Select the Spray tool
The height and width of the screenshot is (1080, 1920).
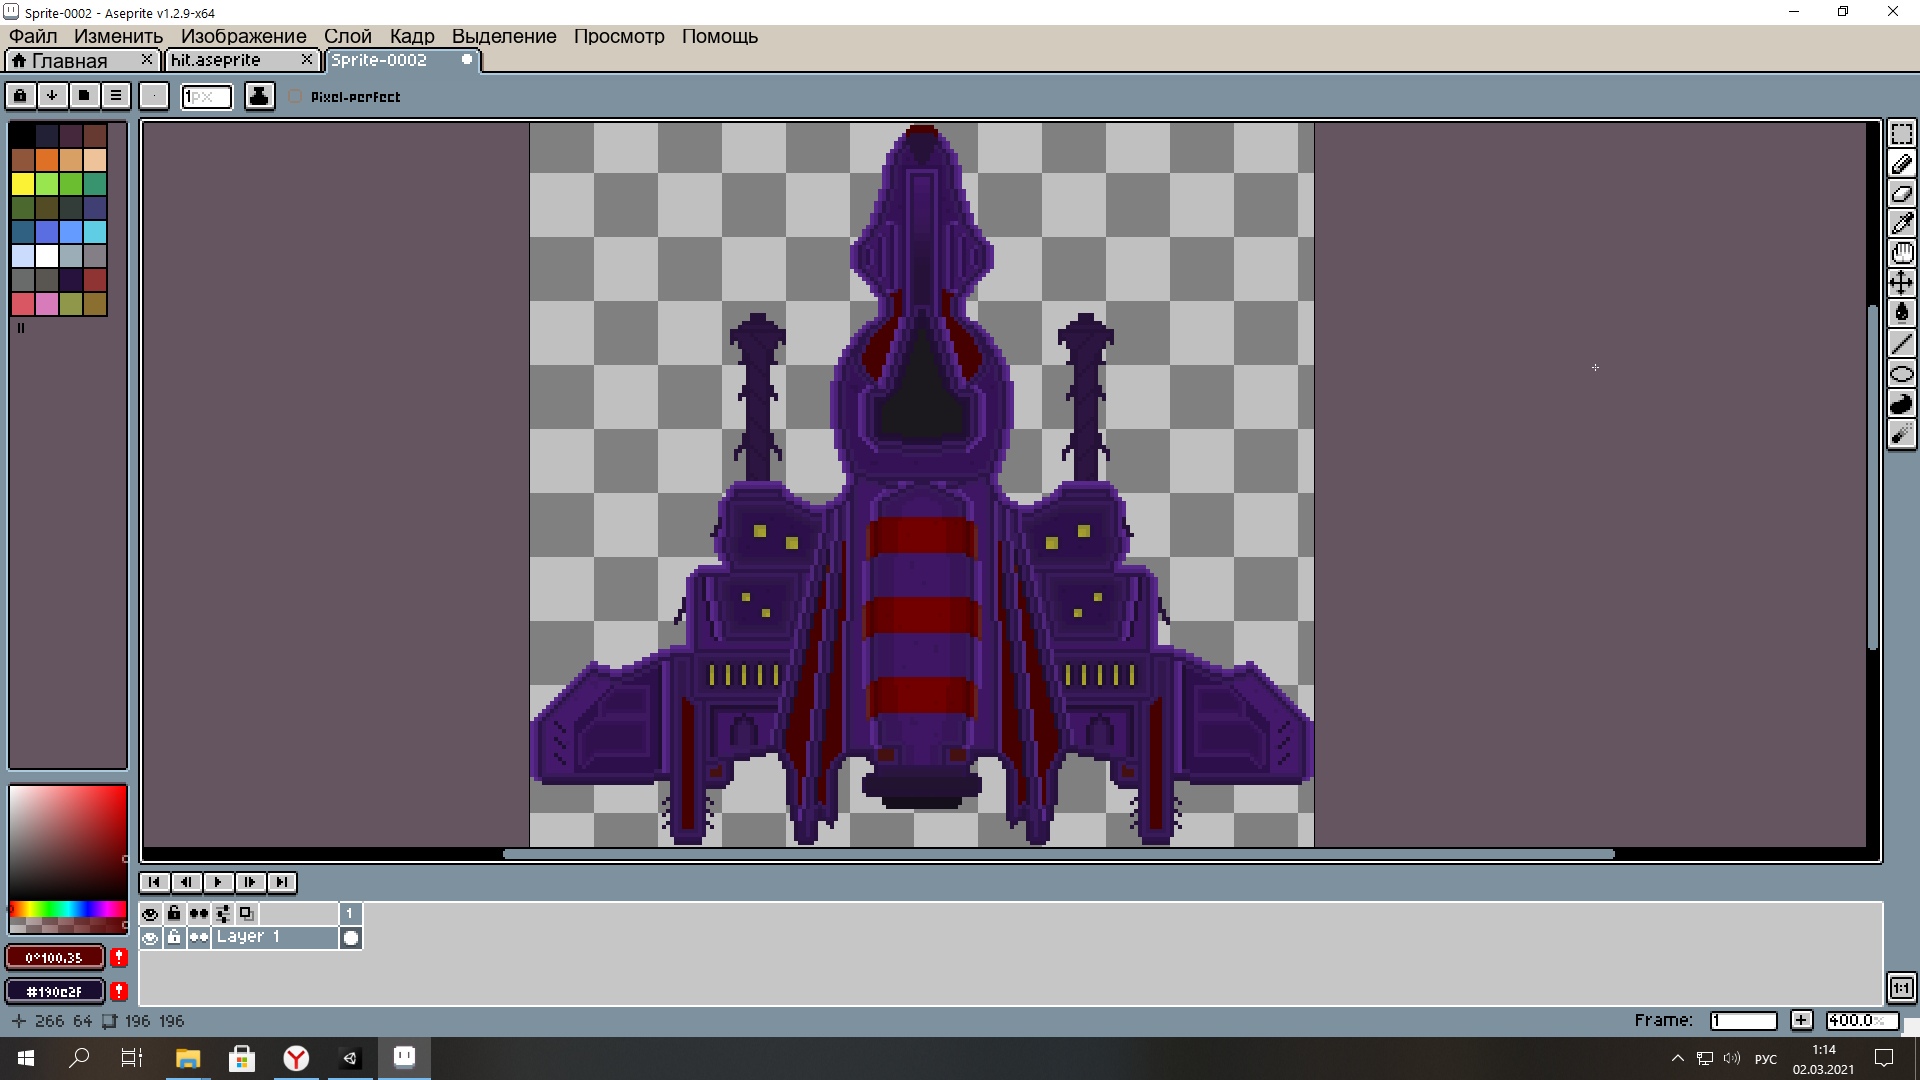tap(1901, 434)
